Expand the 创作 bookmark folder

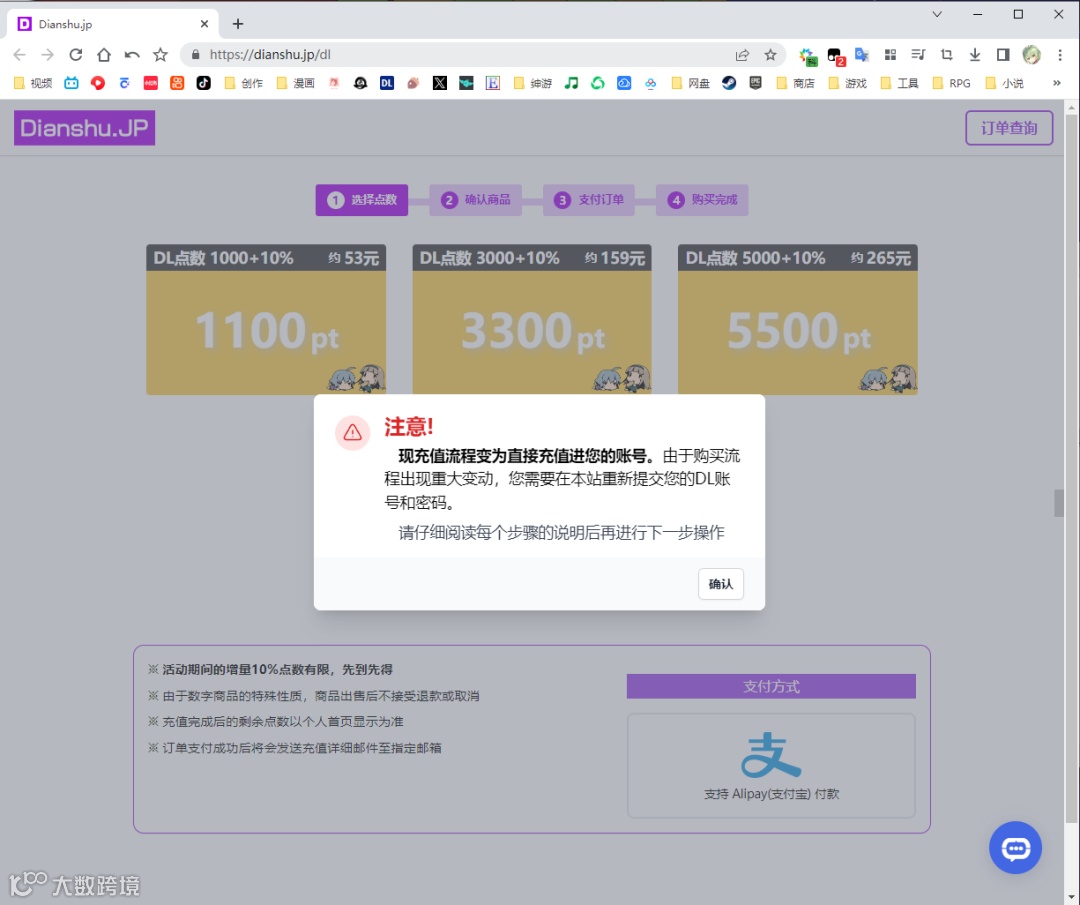click(244, 83)
